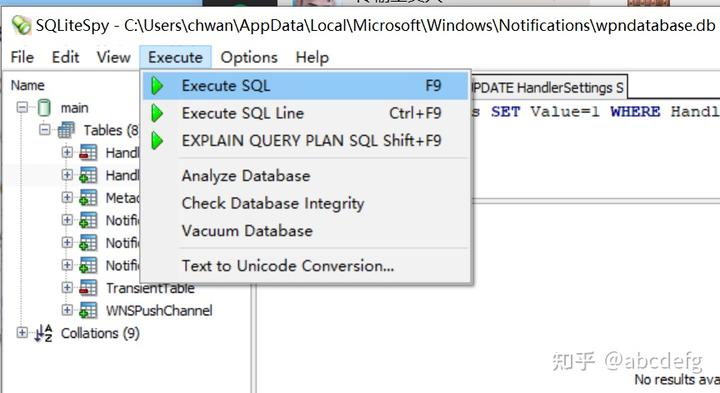
Task: Click the SQLiteSpy app icon in title bar
Action: pos(21,25)
